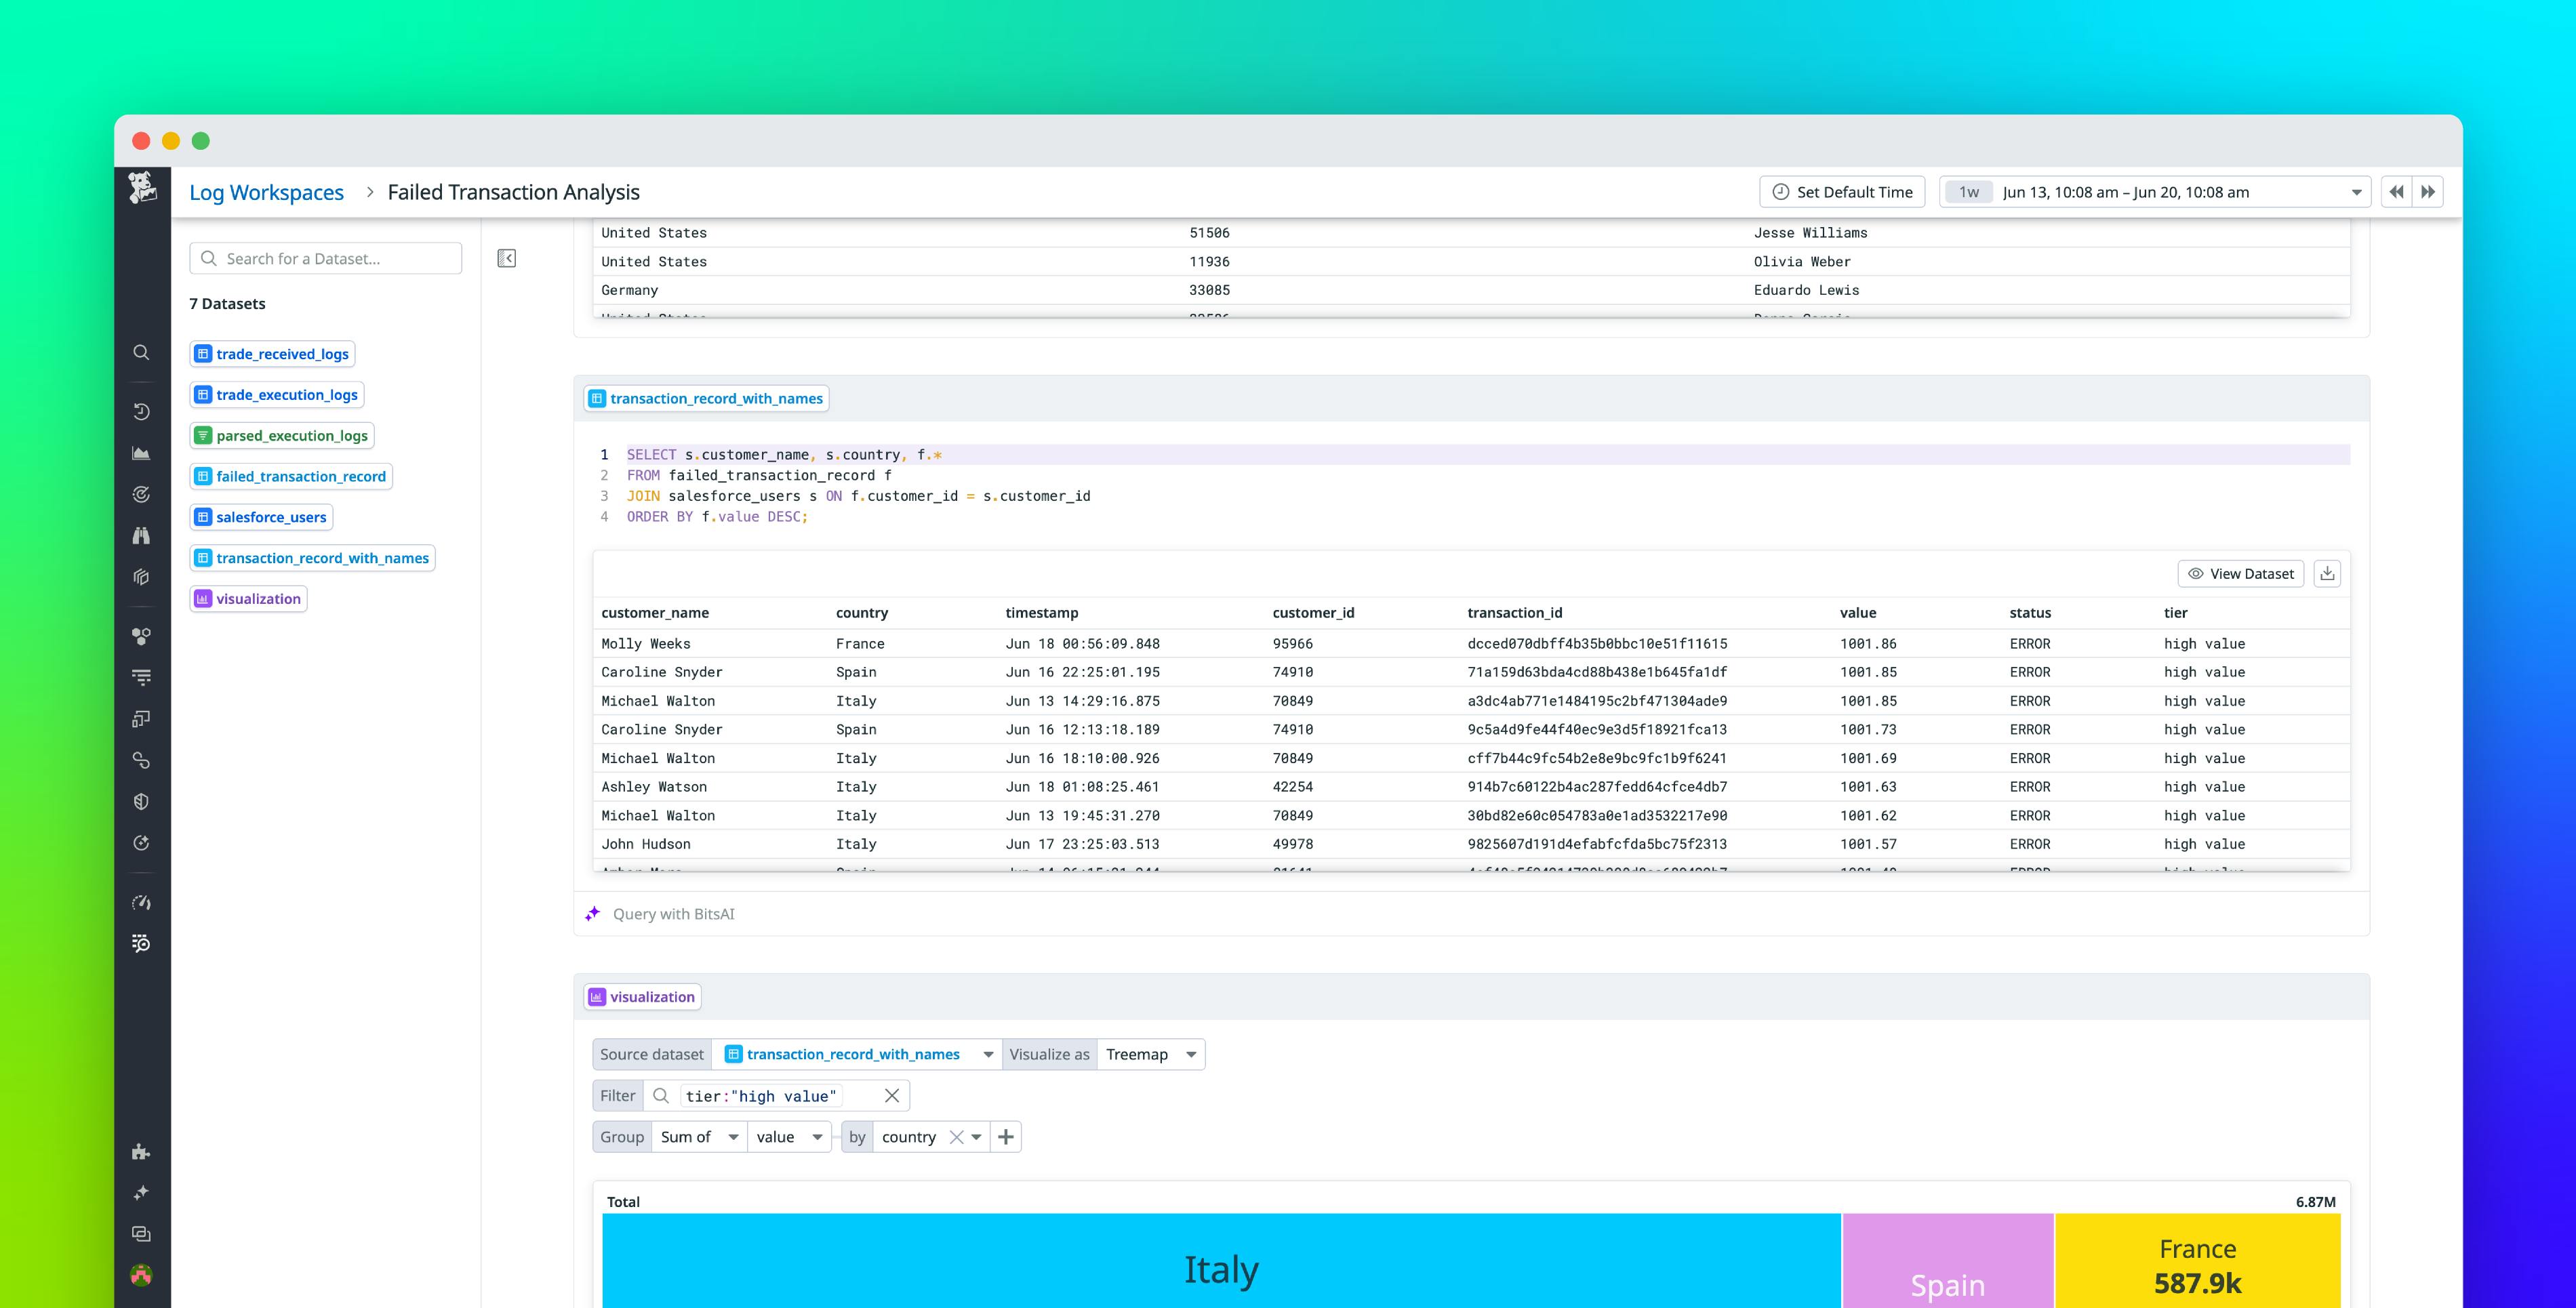
Task: Open the log search icon near sidebar bottom
Action: tap(141, 943)
